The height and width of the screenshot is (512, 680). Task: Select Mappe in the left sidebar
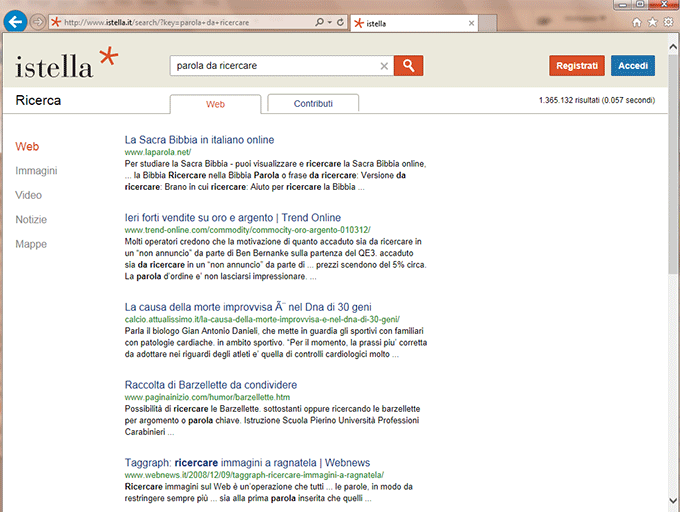[31, 244]
